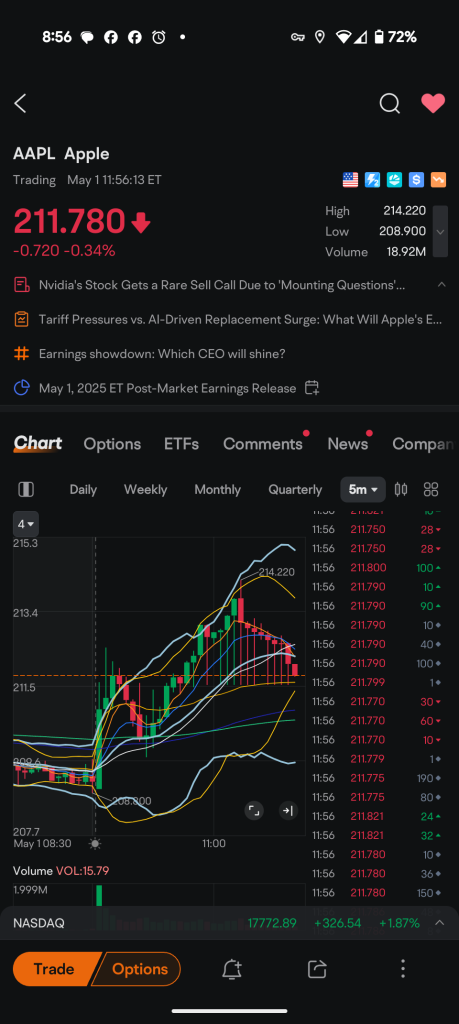Viewport: 459px width, 1024px height.
Task: Collapse the news headlines chevron
Action: 442,285
